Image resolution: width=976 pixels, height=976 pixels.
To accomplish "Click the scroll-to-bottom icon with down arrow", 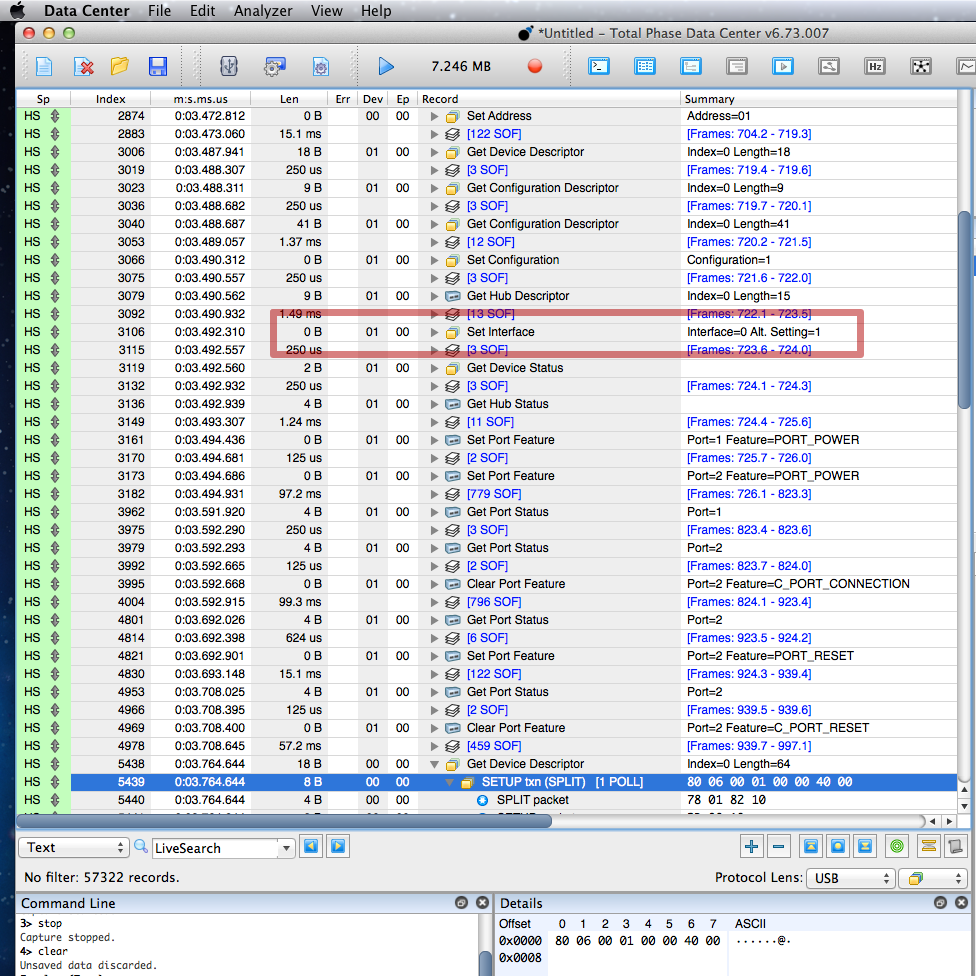I will pos(865,847).
